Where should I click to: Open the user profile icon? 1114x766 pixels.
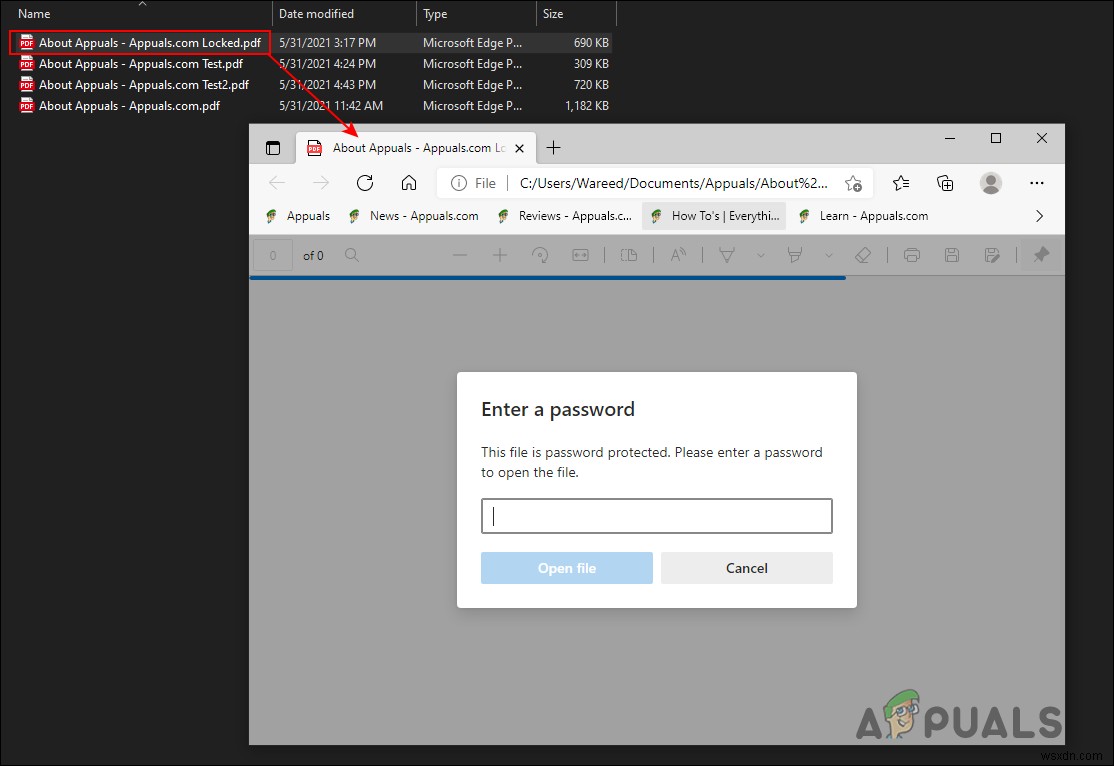(x=990, y=183)
